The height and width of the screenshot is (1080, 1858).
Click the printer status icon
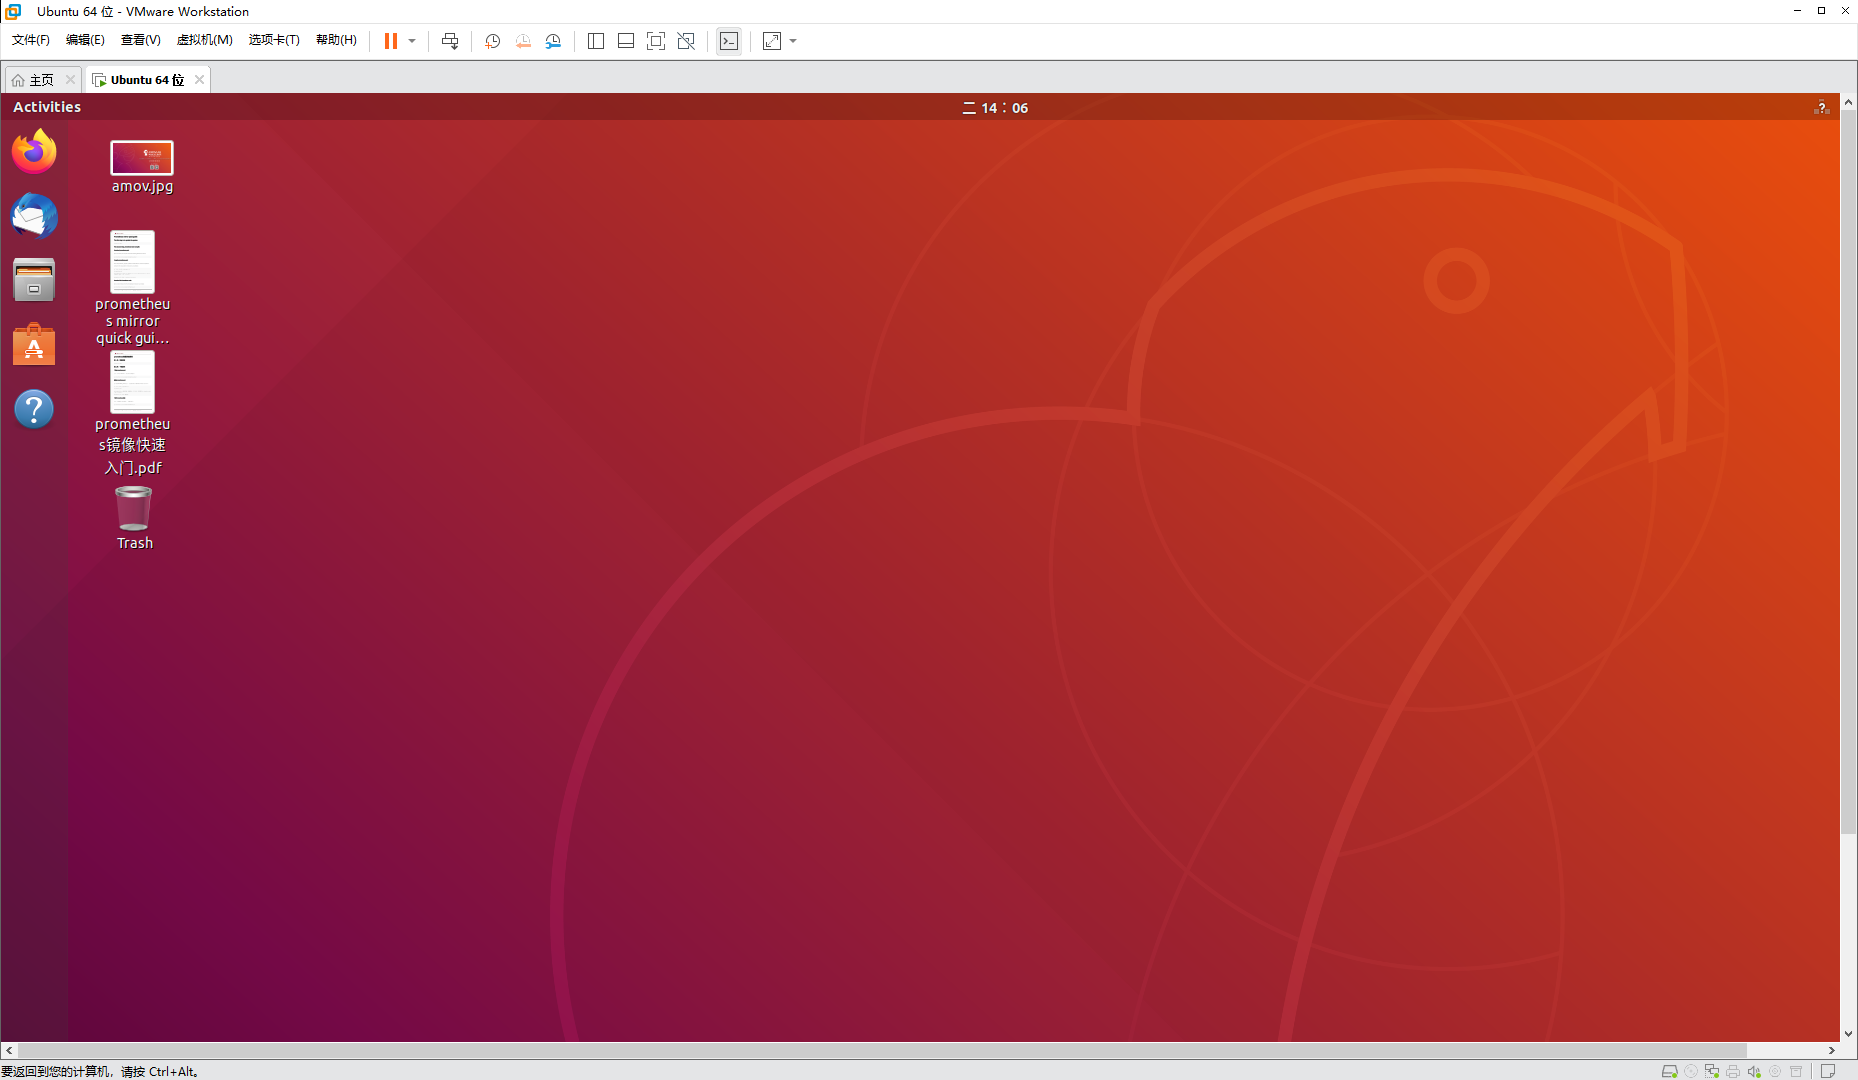click(1733, 1071)
